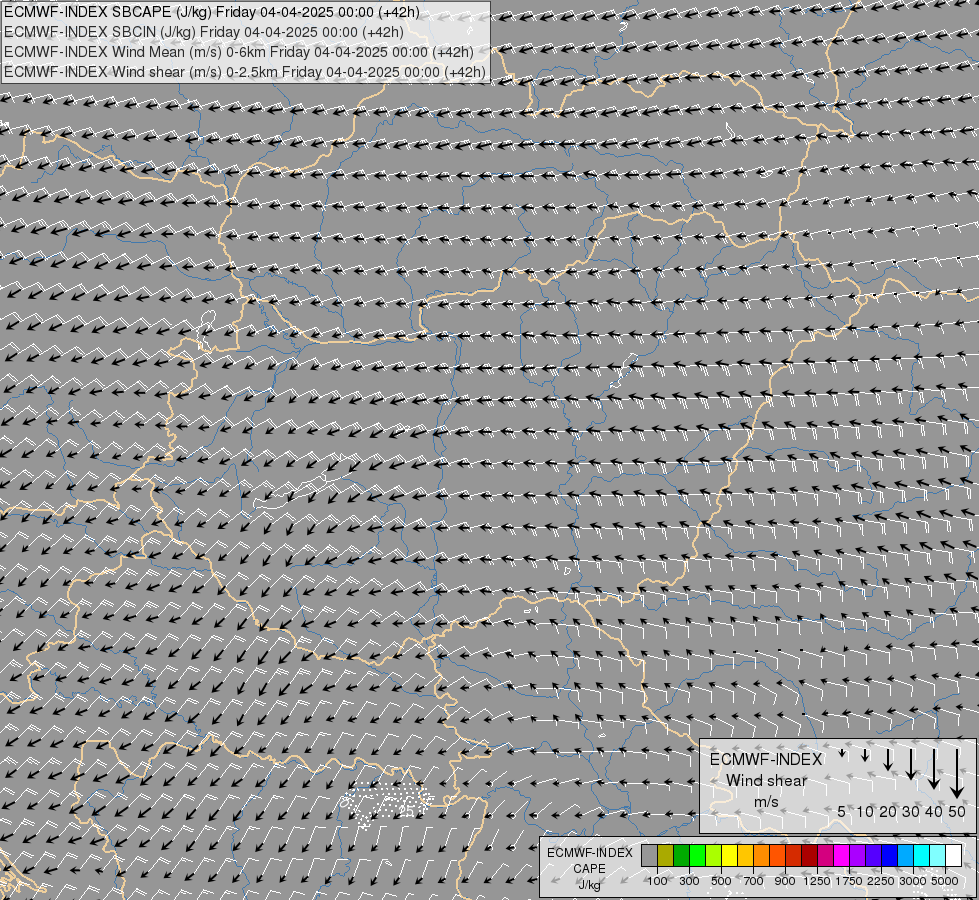Select the sky blue CAPE swatch before 3000

click(x=906, y=856)
